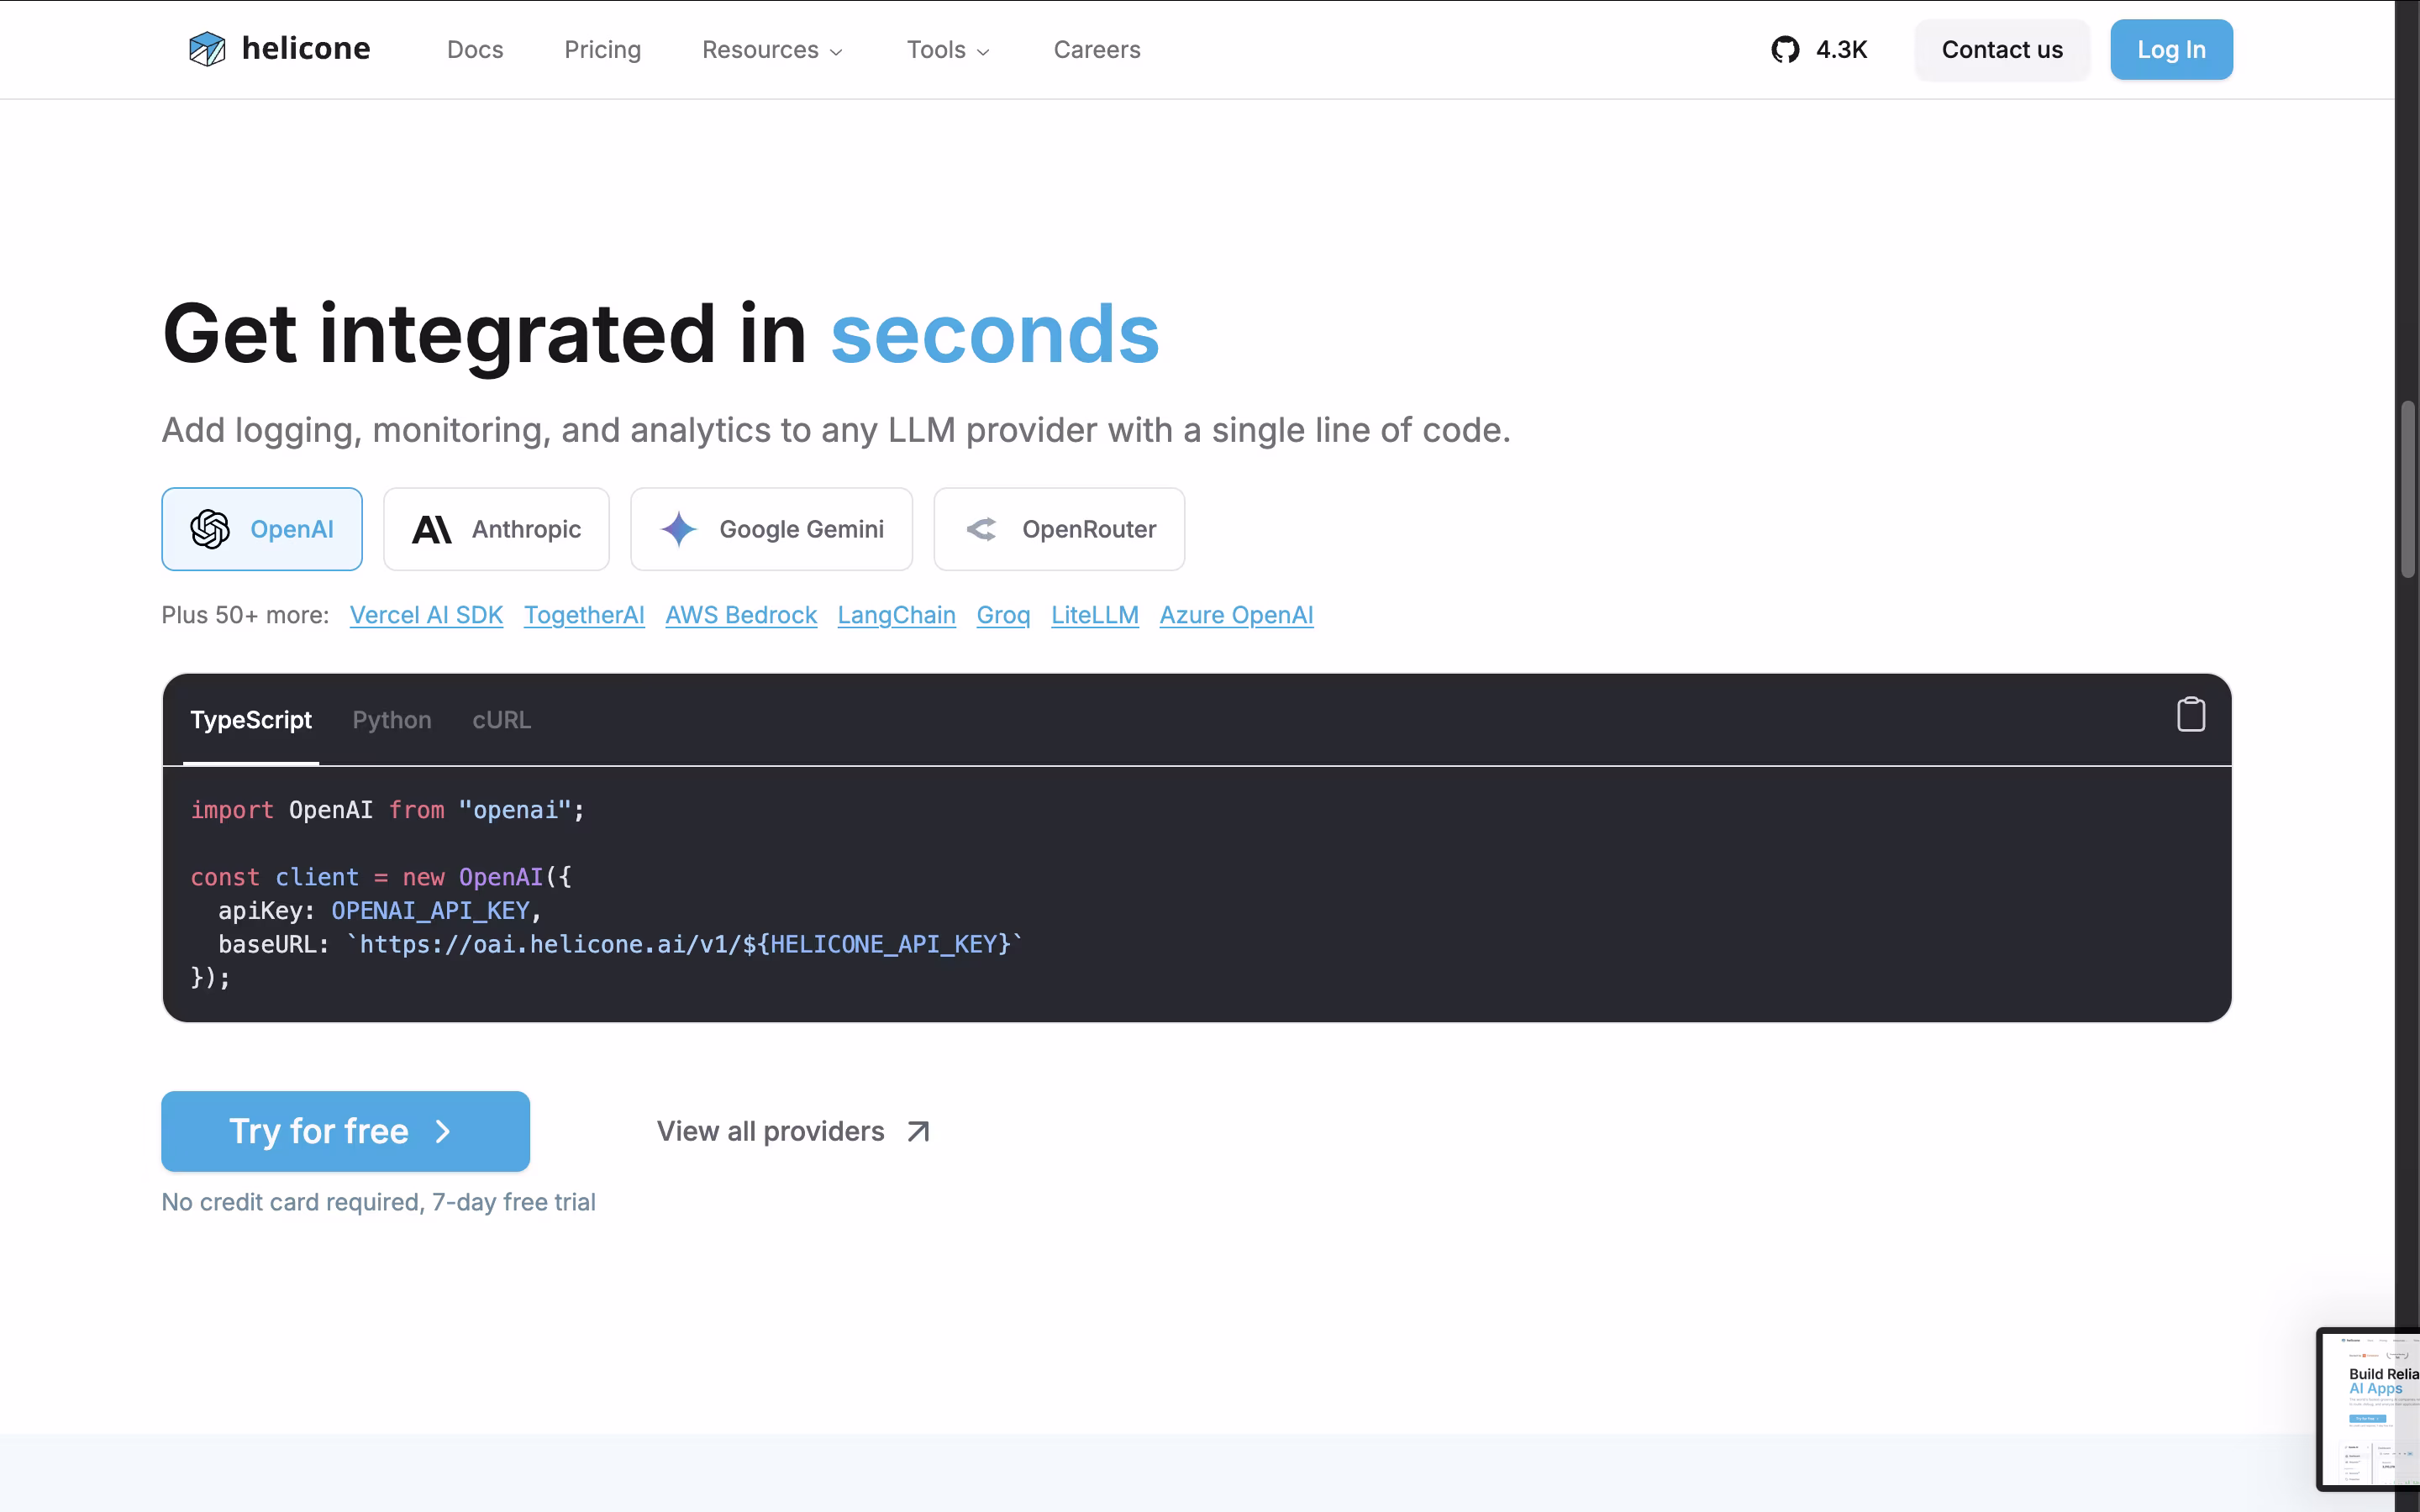Click the Build Reliable AI Apps thumbnail preview
This screenshot has height=1512, width=2420.
coord(2368,1409)
